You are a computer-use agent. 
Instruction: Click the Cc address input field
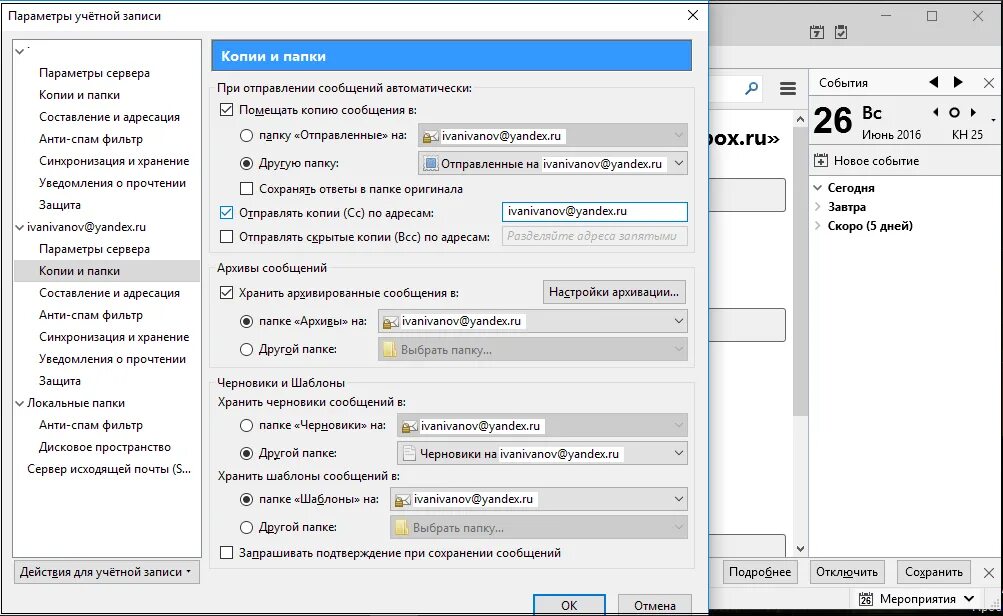[x=595, y=212]
